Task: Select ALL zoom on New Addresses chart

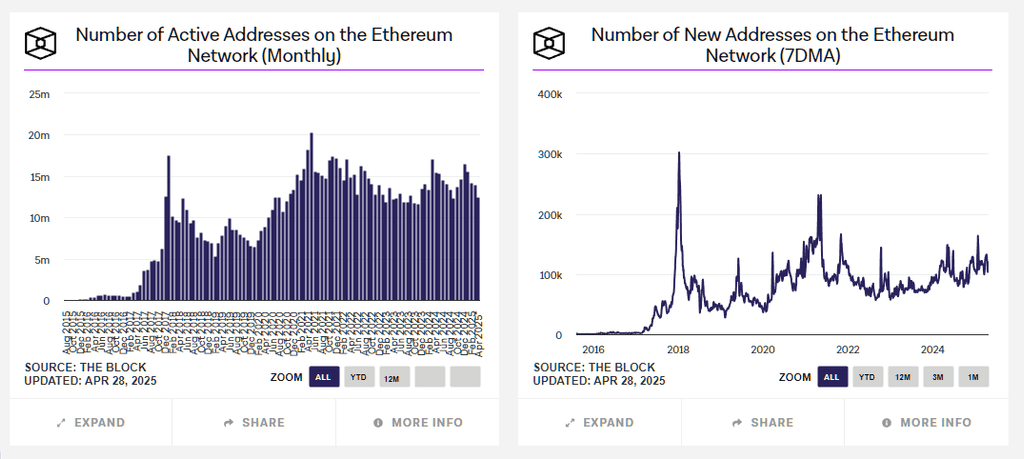Action: click(830, 377)
